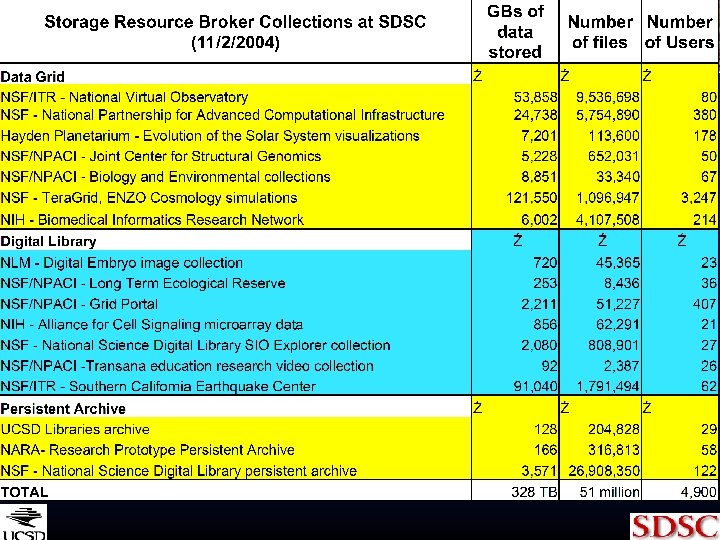Image resolution: width=720 pixels, height=540 pixels.
Task: Select the NLM Digital Embryo image collection row
Action: (x=121, y=263)
